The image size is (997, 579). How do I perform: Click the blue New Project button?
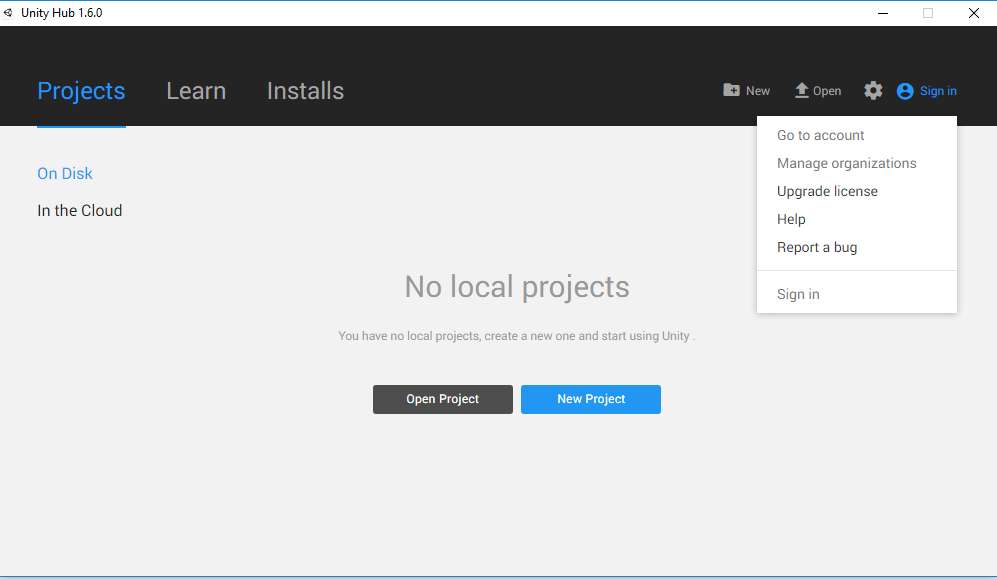click(591, 399)
